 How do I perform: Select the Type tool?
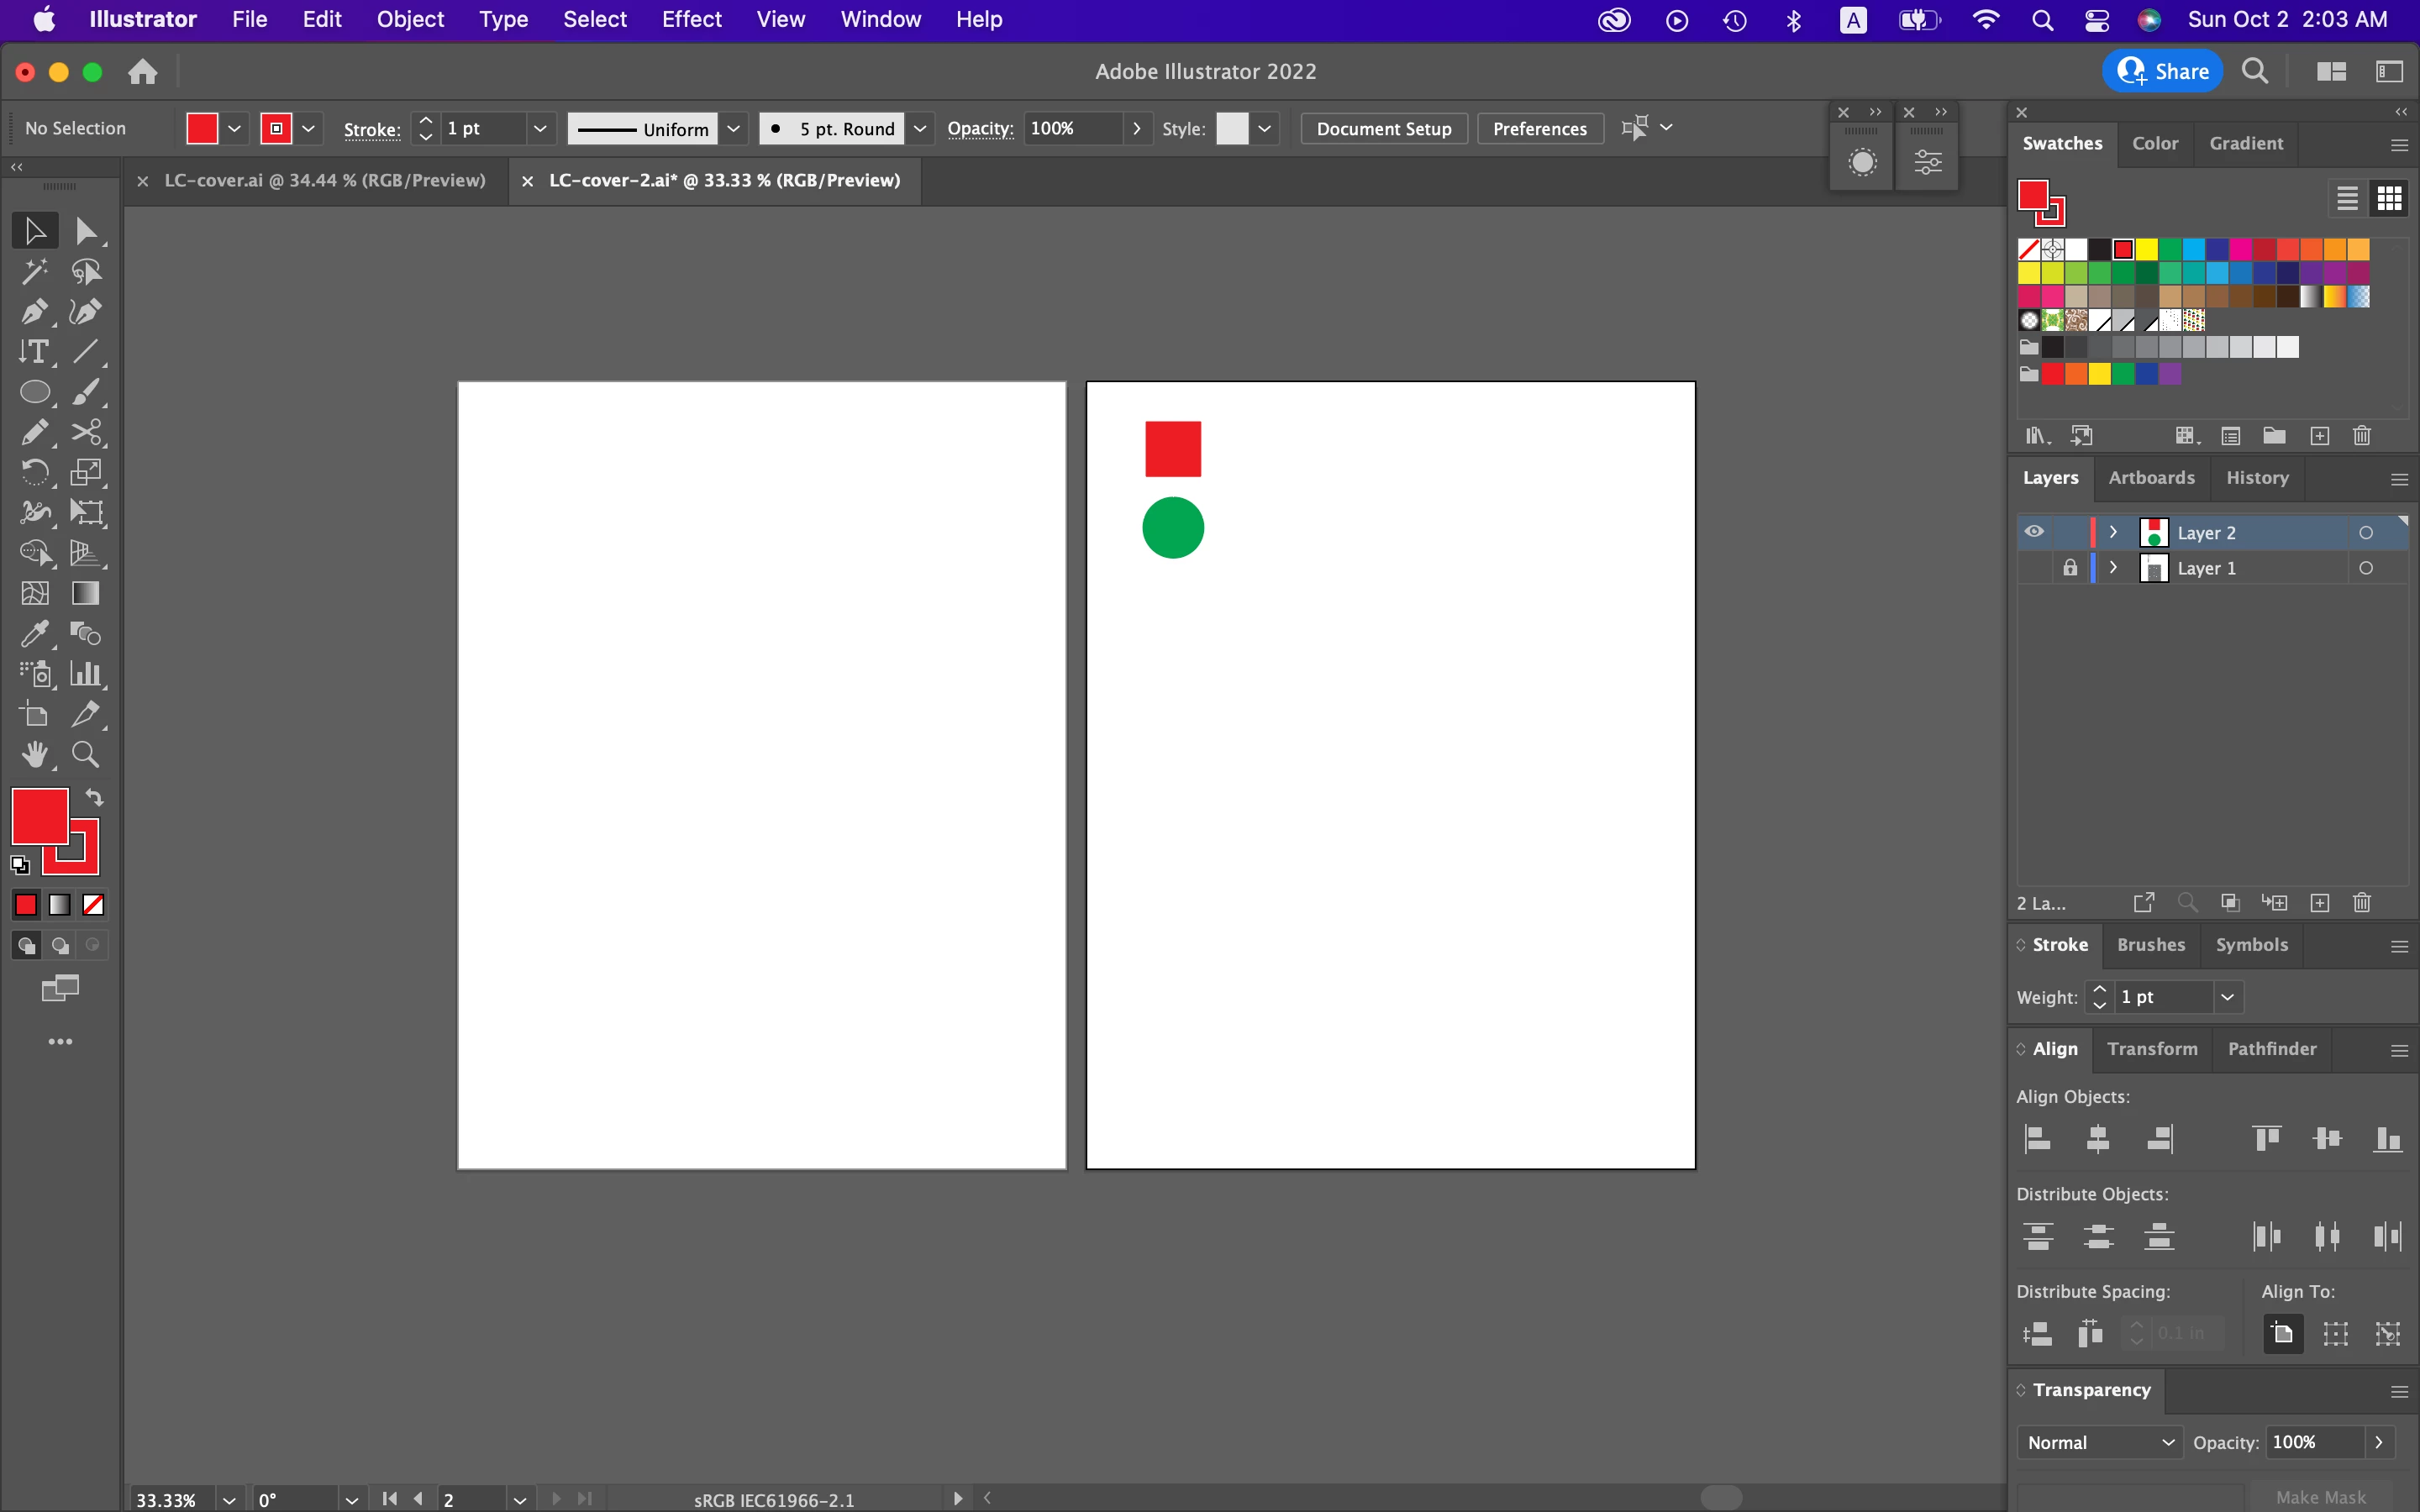[34, 352]
